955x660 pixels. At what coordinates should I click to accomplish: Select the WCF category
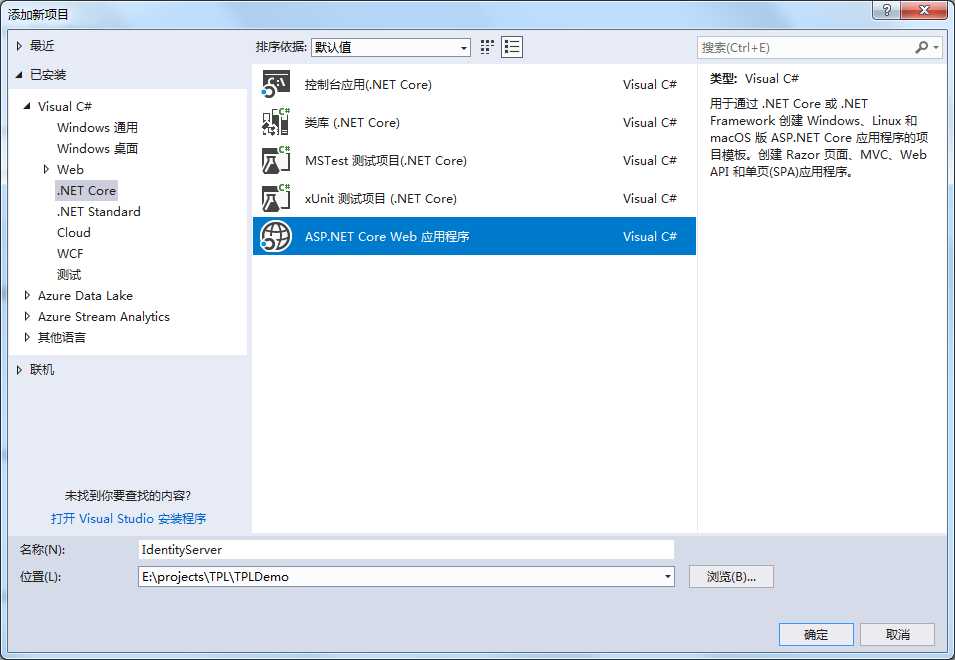coord(70,253)
